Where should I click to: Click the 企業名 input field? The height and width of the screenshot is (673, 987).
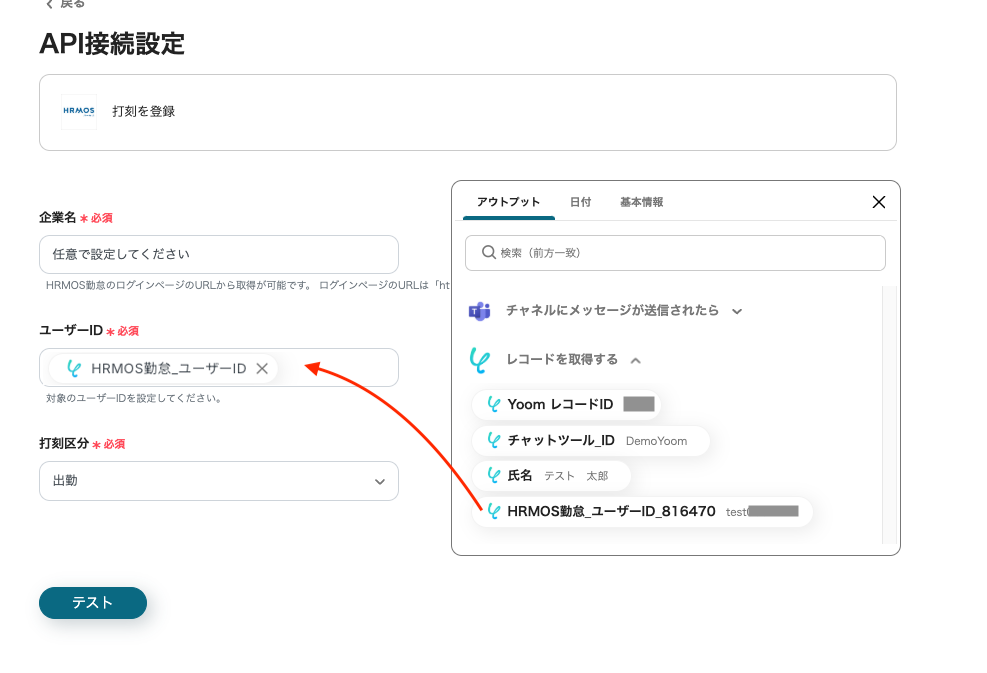click(218, 254)
